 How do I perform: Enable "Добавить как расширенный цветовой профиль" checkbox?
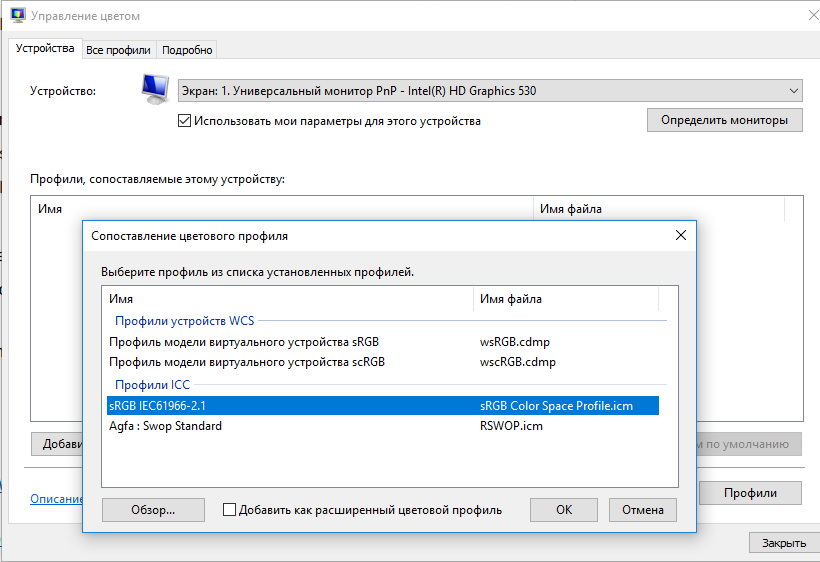point(229,510)
